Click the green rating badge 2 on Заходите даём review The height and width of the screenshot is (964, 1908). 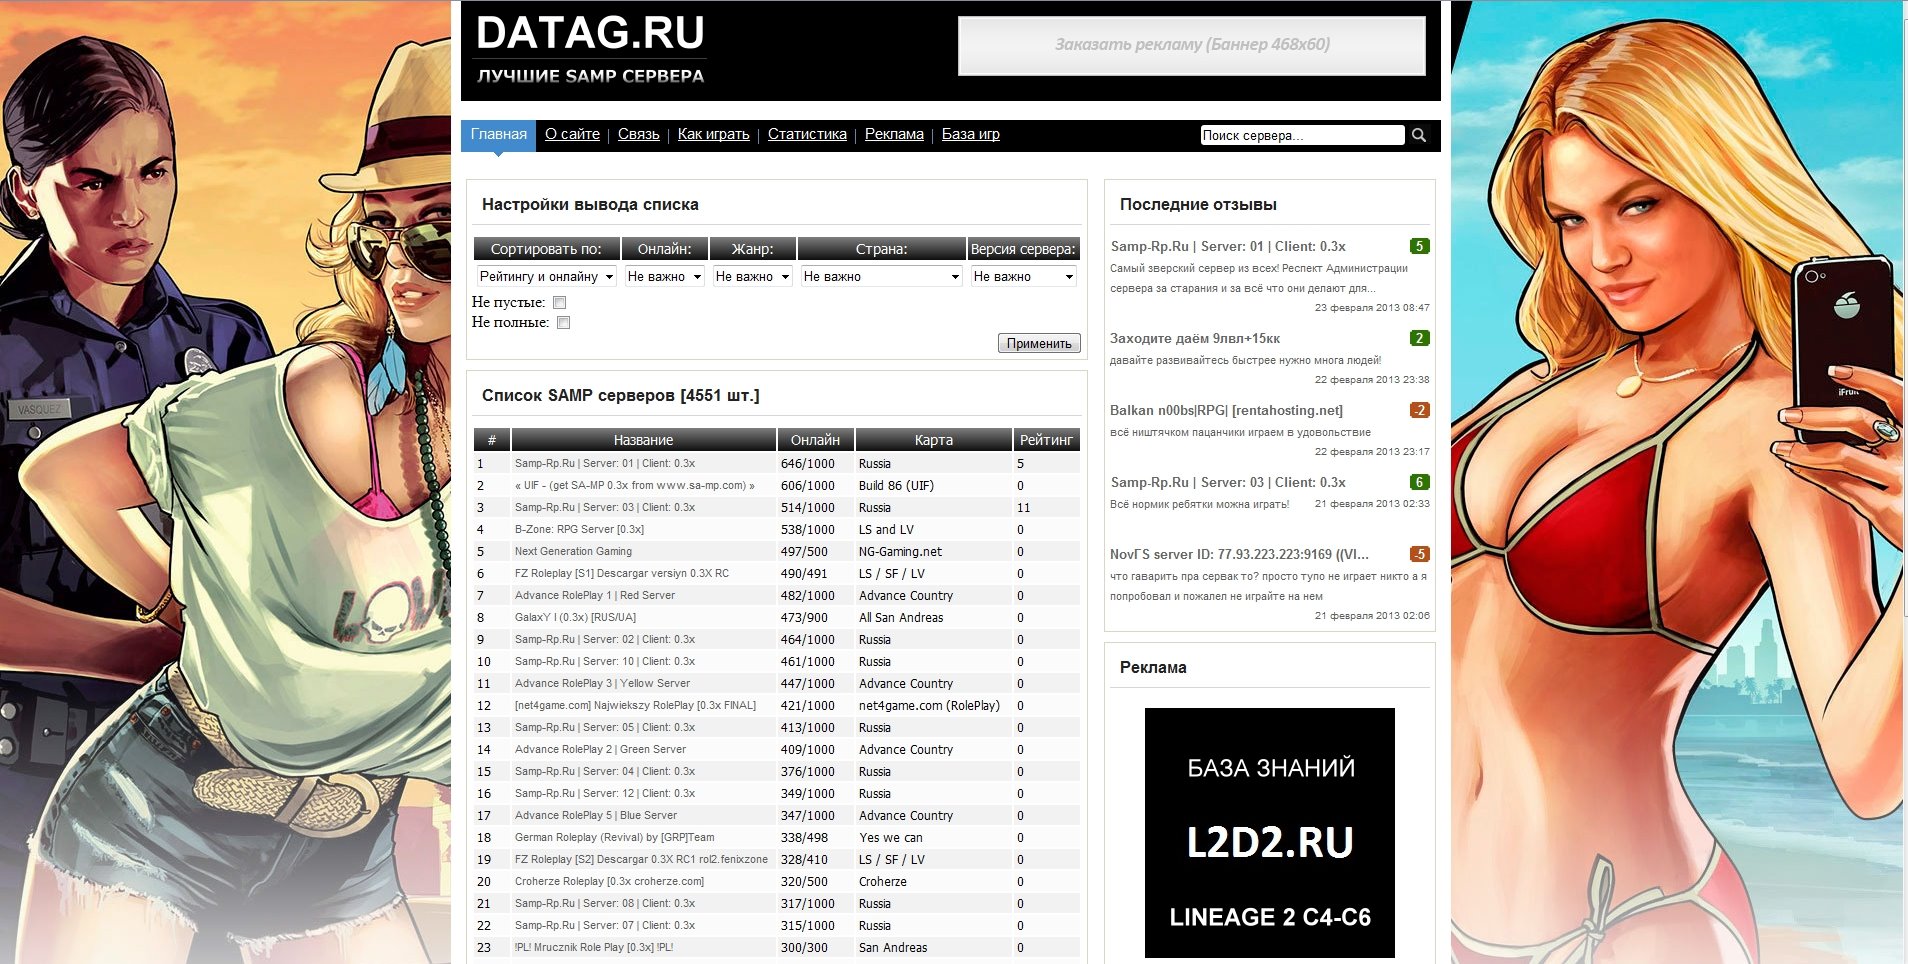coord(1419,338)
